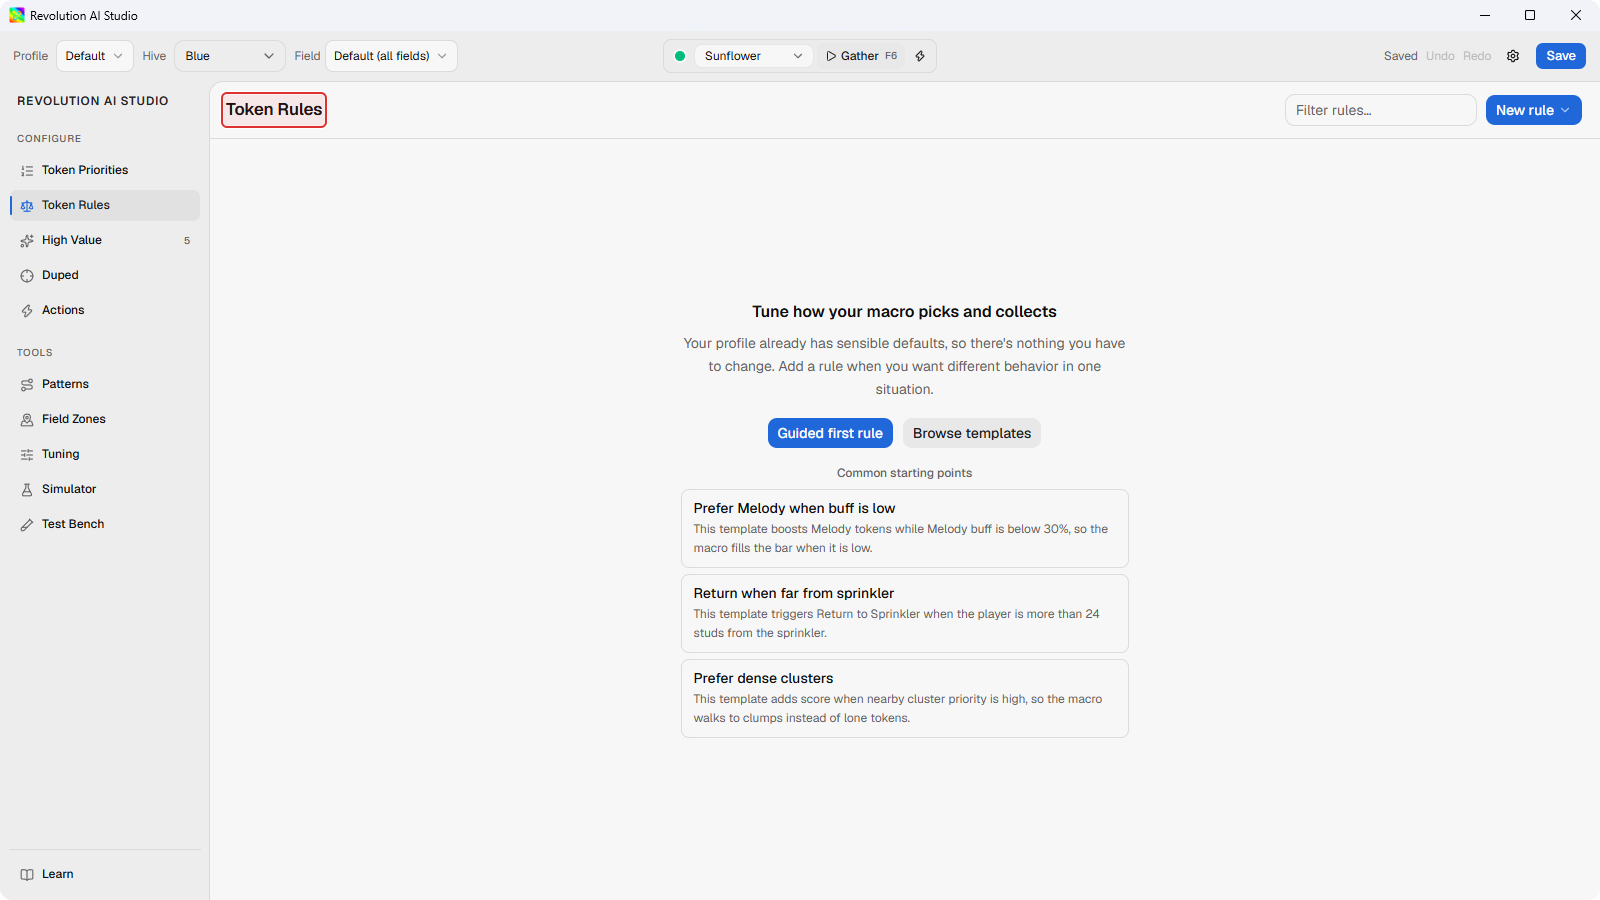Expand the Field Default (all fields) dropdown
Image resolution: width=1600 pixels, height=900 pixels.
pyautogui.click(x=391, y=56)
